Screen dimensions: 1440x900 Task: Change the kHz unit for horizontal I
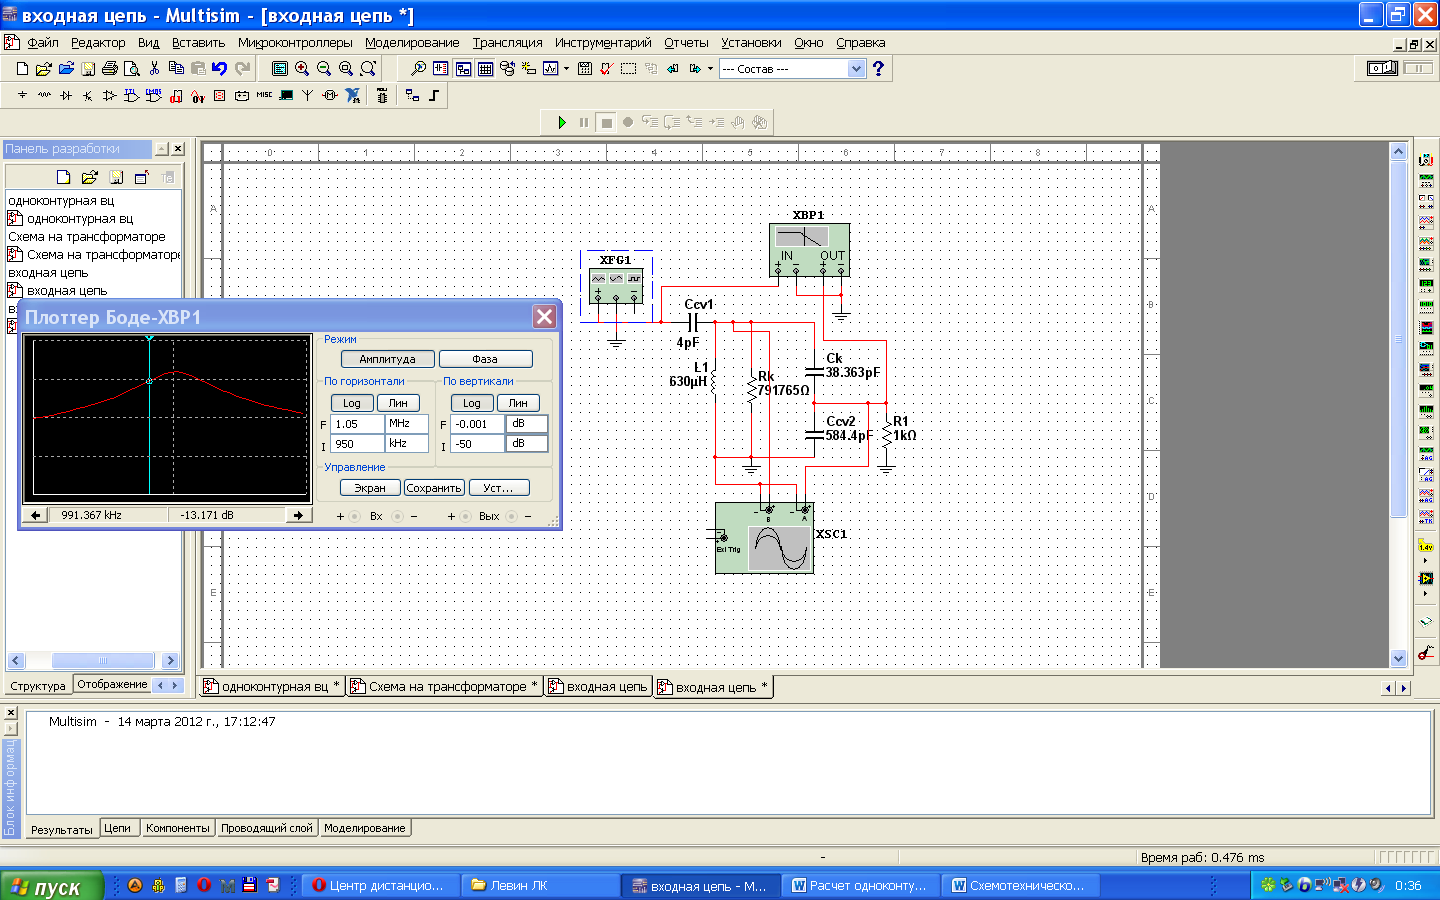tap(406, 444)
